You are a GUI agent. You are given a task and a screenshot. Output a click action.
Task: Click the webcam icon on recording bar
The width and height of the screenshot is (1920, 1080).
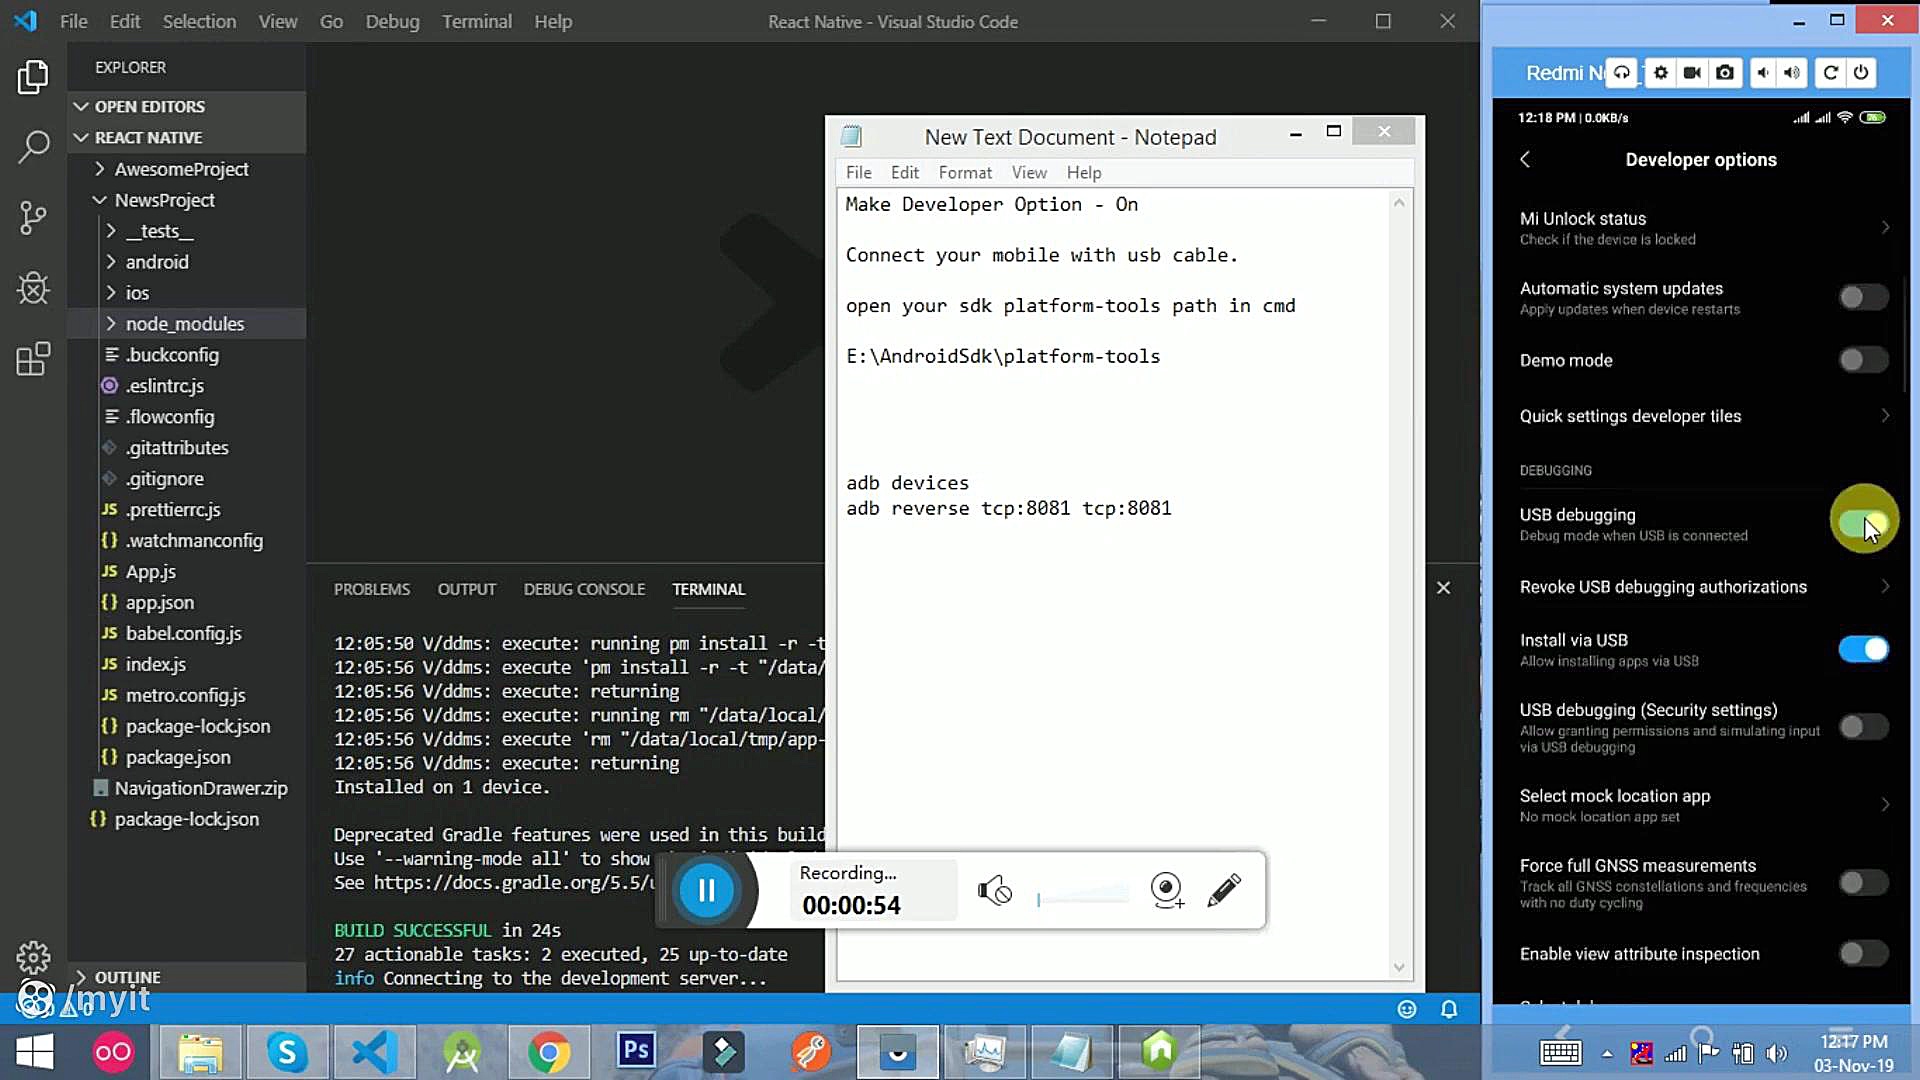(1166, 890)
